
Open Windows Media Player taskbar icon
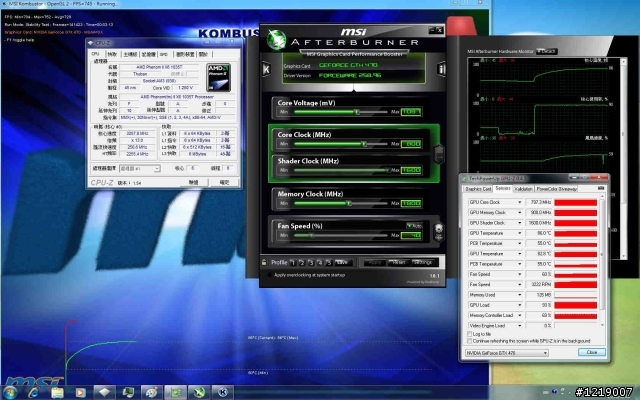(x=80, y=393)
